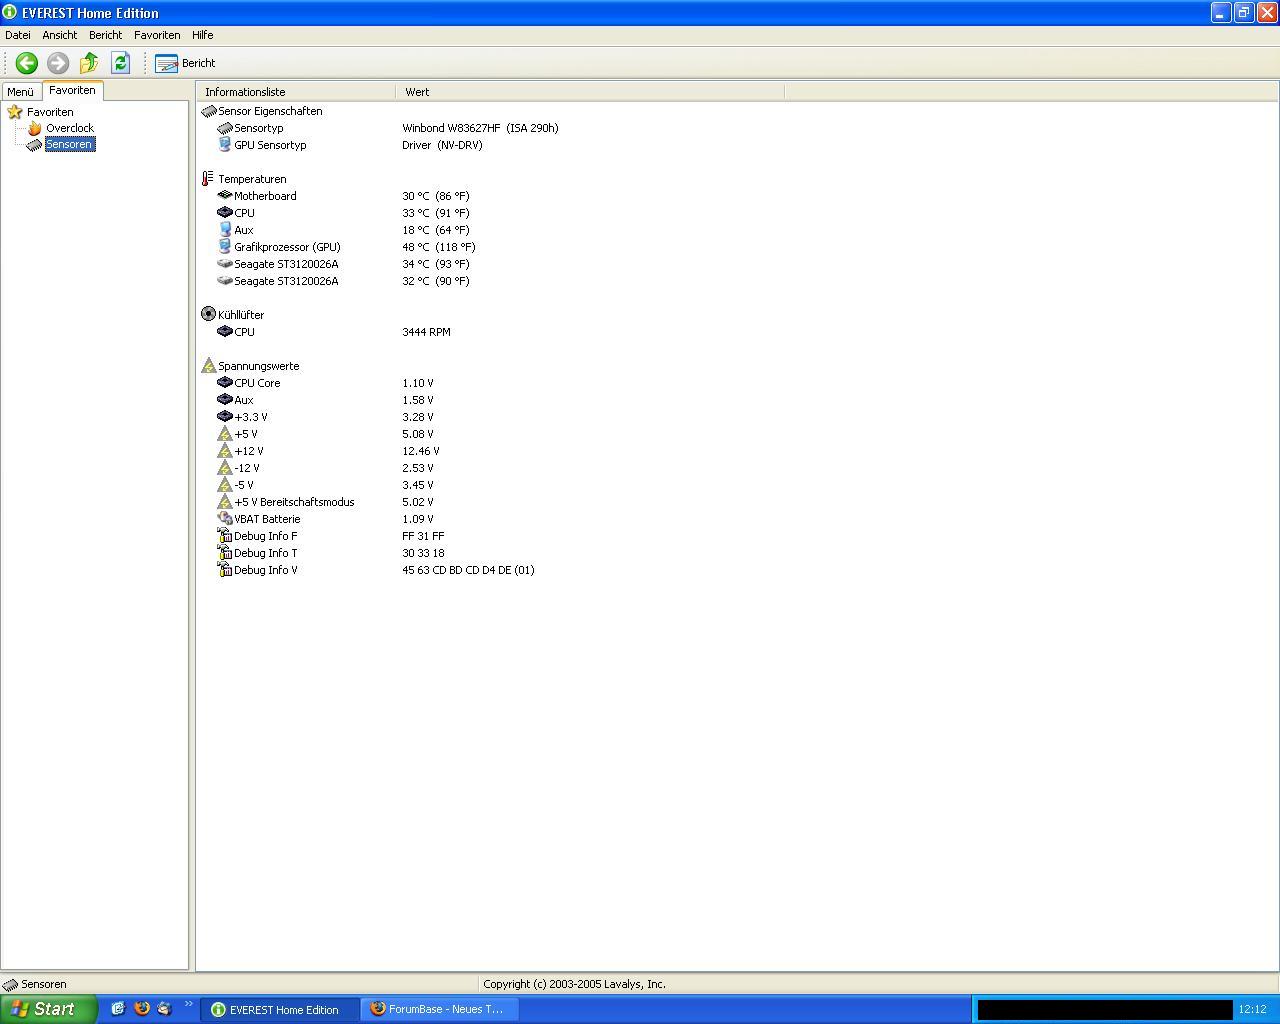Viewport: 1280px width, 1024px height.
Task: Click the first quick launch icon
Action: point(118,1009)
